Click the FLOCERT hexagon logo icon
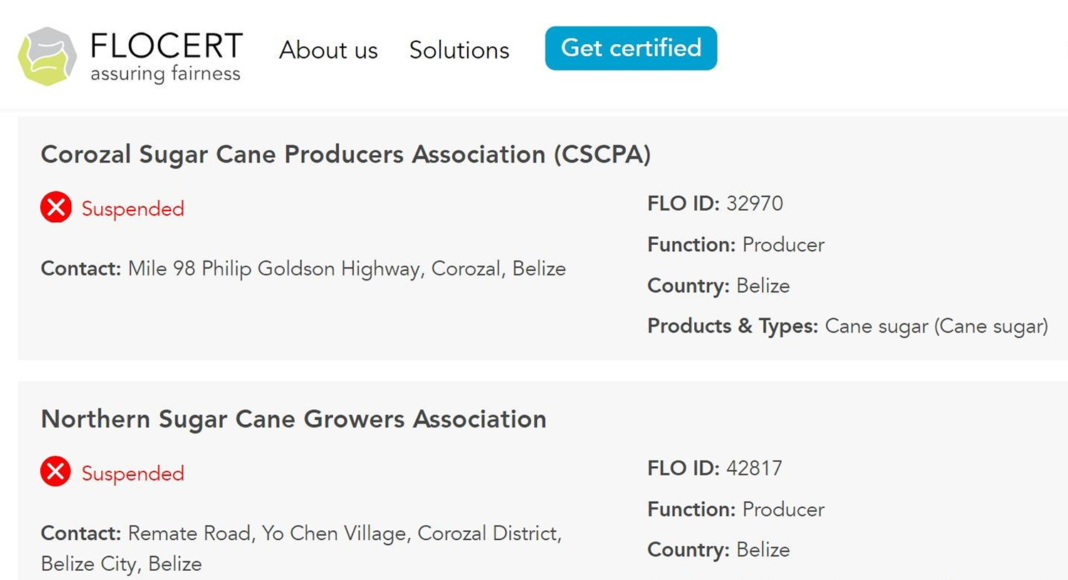1068x580 pixels. 47,57
